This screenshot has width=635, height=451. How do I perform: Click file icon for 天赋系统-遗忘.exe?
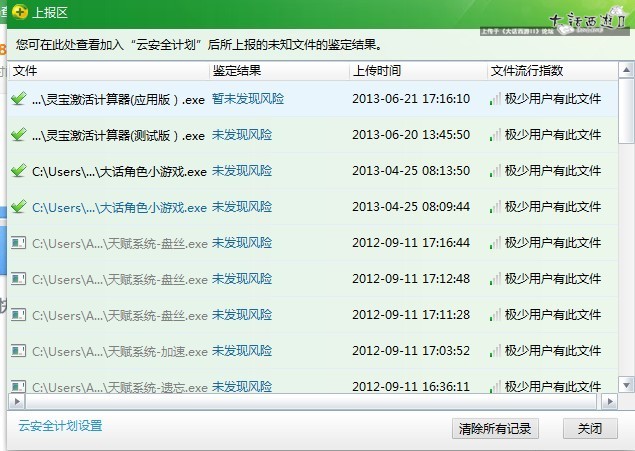pyautogui.click(x=18, y=386)
